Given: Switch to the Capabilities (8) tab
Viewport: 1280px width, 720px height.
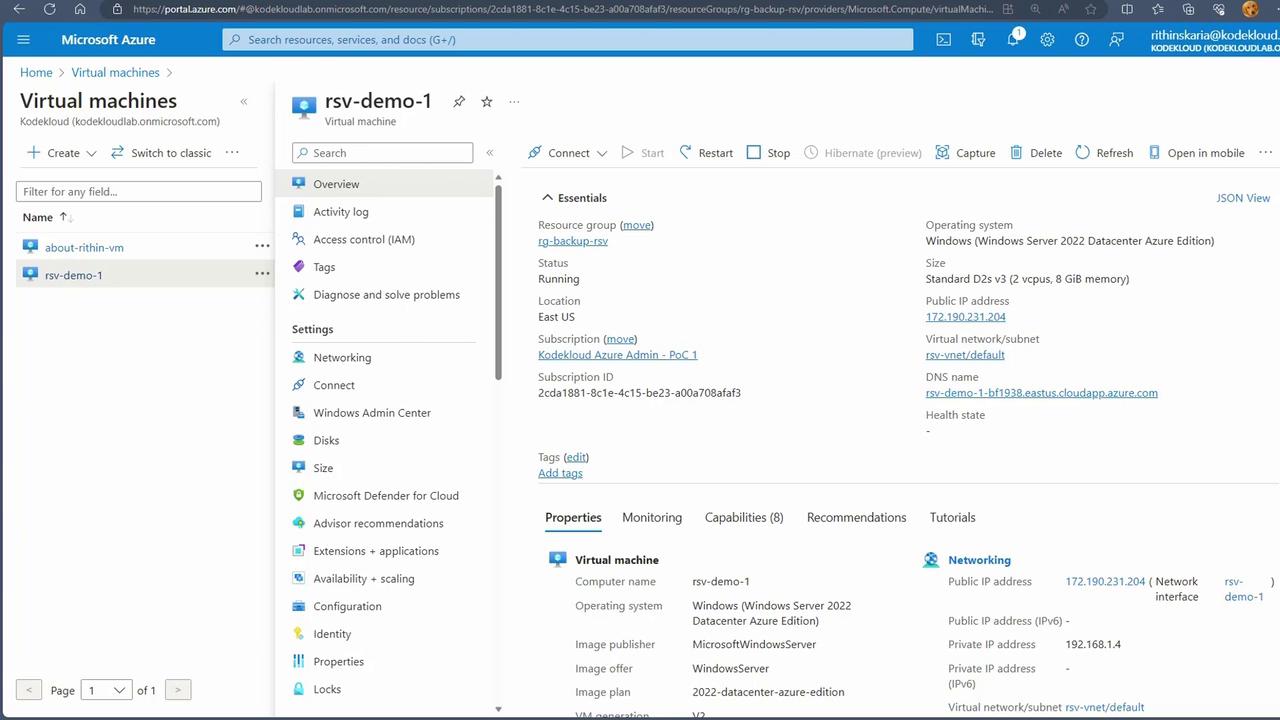Looking at the screenshot, I should coord(744,517).
